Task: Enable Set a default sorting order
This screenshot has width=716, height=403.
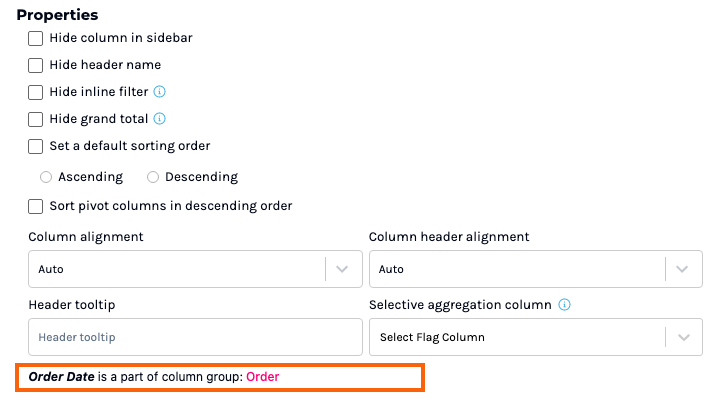Action: click(36, 146)
